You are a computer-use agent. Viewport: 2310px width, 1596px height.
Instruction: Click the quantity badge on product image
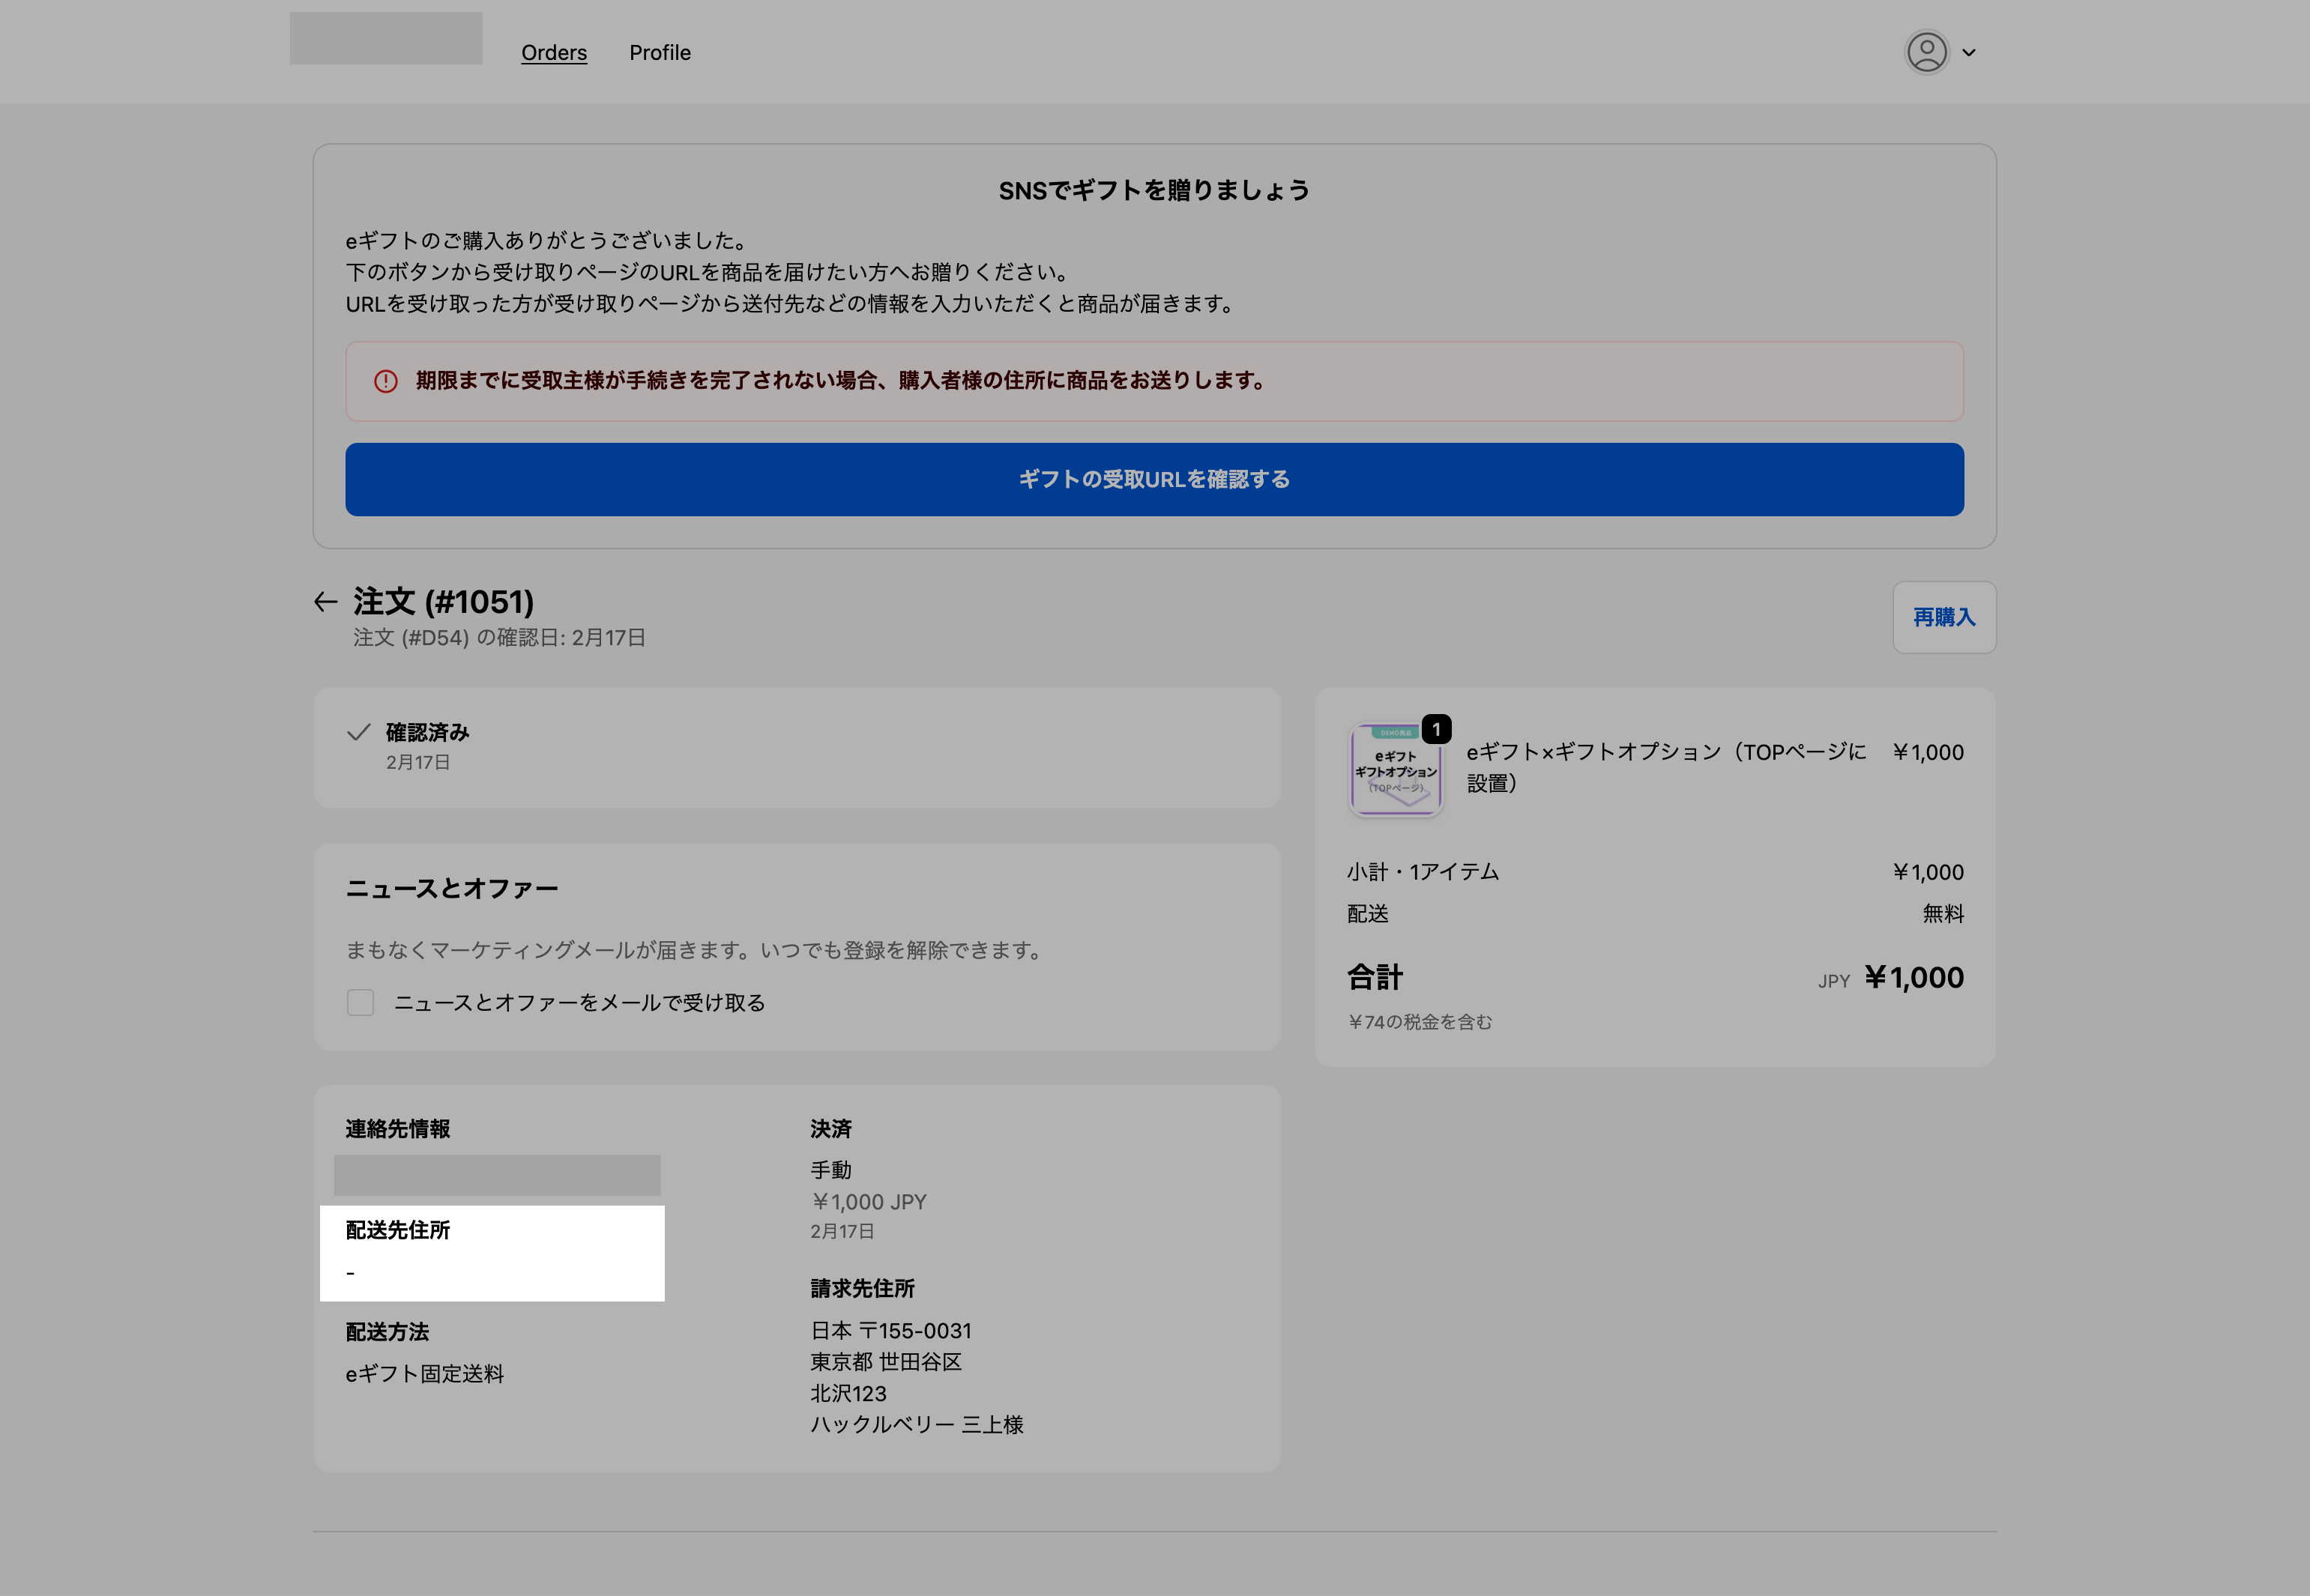coord(1436,729)
